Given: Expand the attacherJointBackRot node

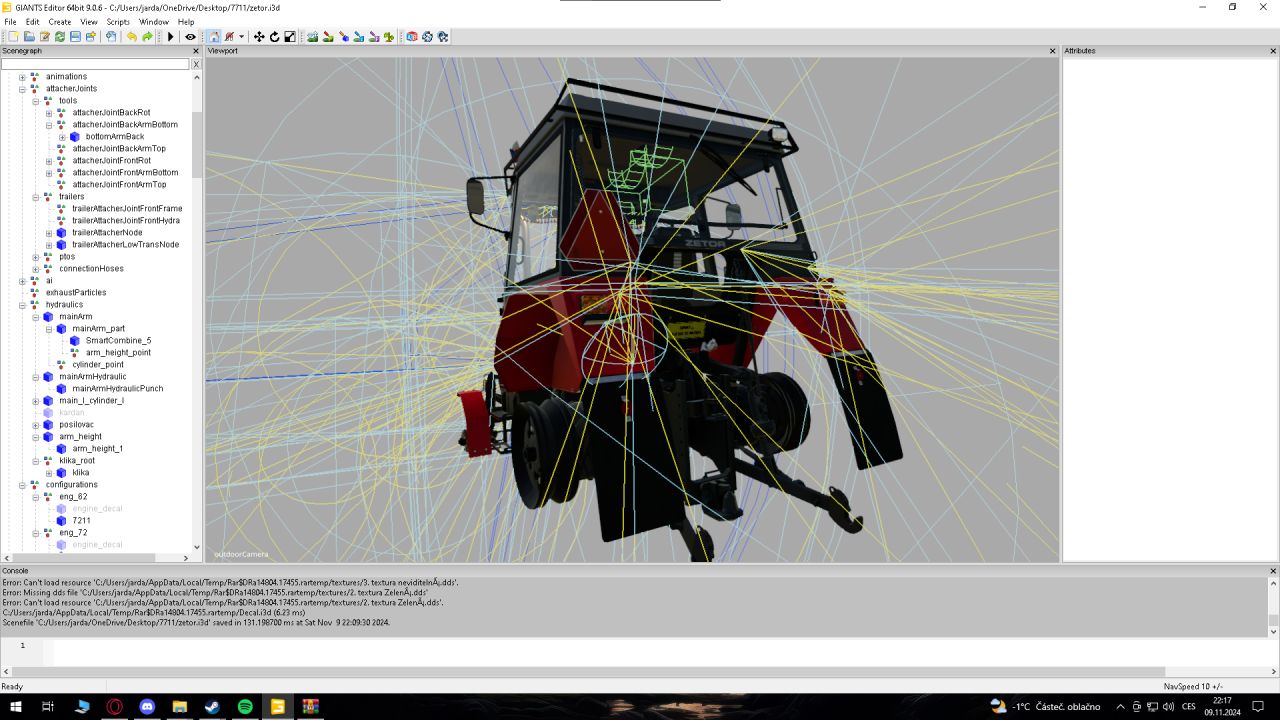Looking at the screenshot, I should coord(48,113).
